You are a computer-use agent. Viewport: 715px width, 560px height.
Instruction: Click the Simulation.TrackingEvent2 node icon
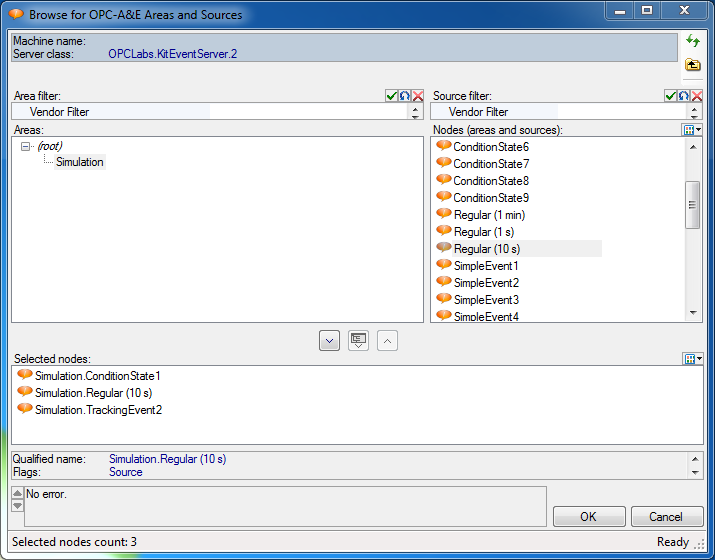point(25,409)
